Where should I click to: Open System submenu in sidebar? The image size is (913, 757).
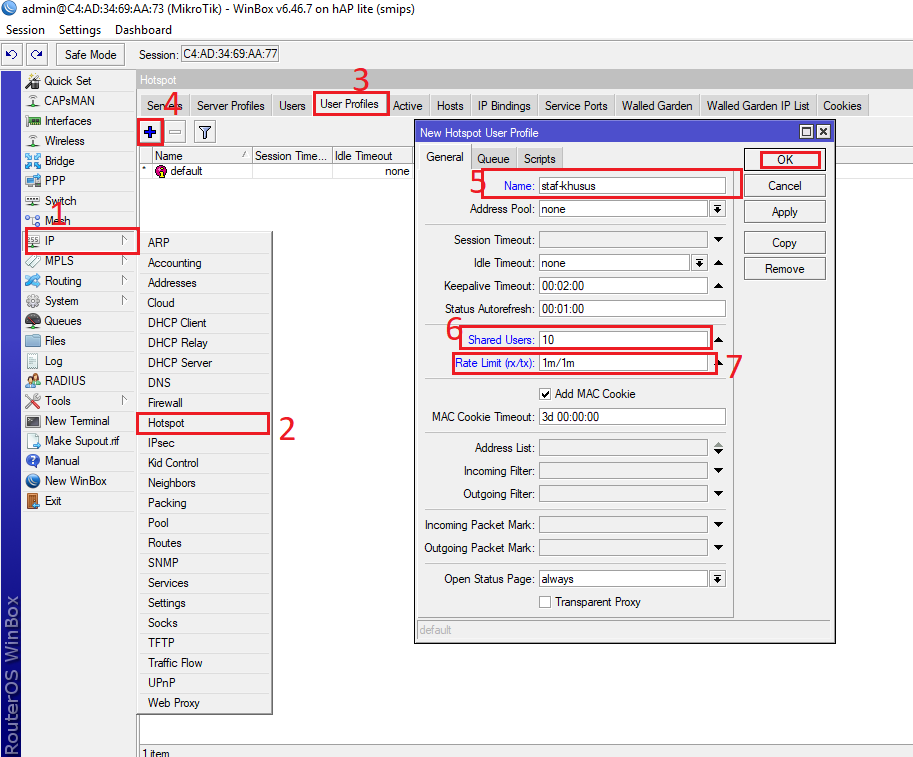click(79, 301)
